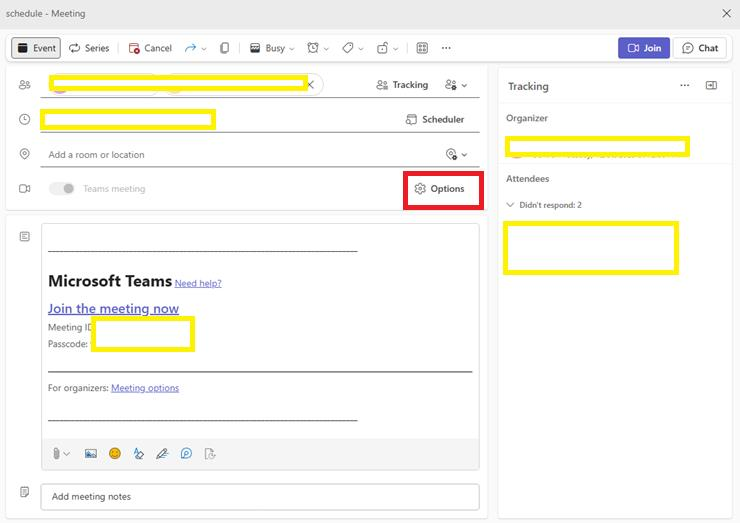This screenshot has width=740, height=523.
Task: Click the Add a room or location field
Action: click(241, 154)
